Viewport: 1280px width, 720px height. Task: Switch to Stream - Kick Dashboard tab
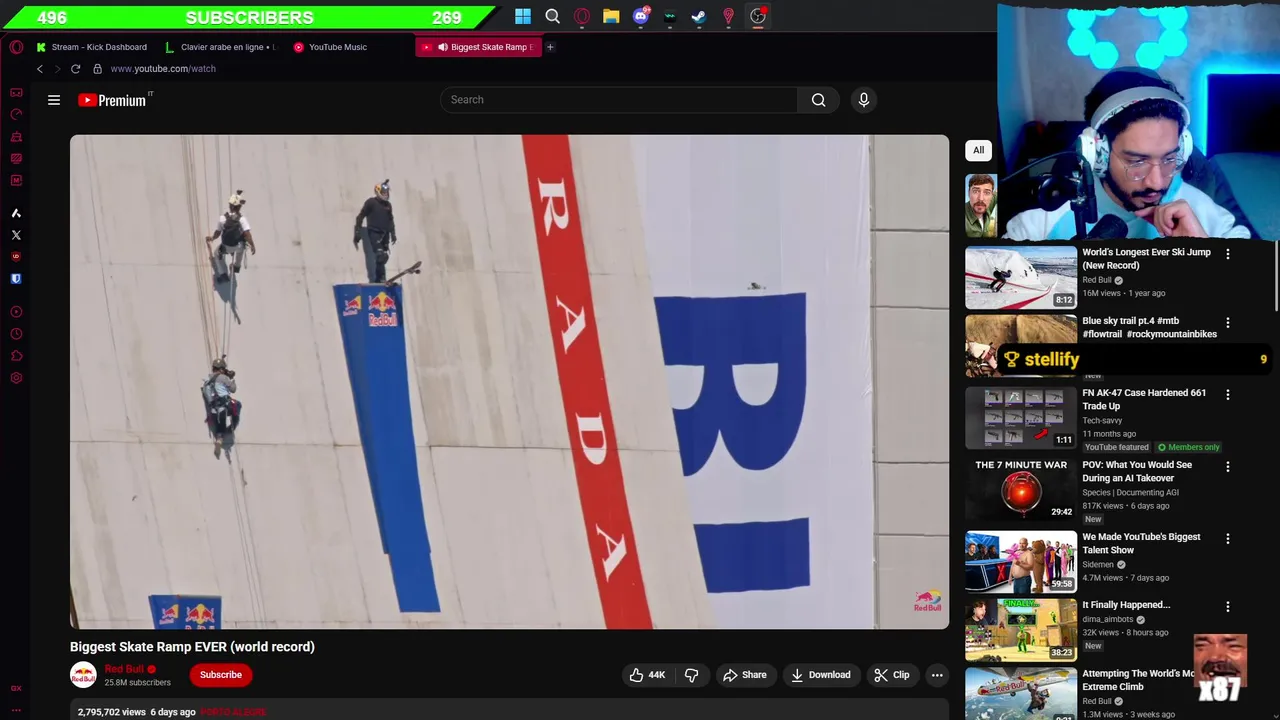coord(92,47)
